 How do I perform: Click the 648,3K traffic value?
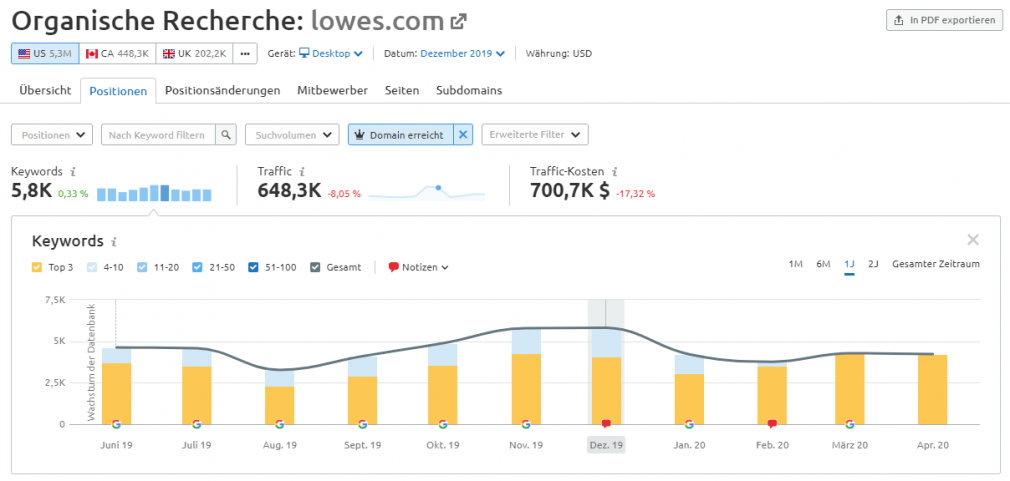[289, 191]
